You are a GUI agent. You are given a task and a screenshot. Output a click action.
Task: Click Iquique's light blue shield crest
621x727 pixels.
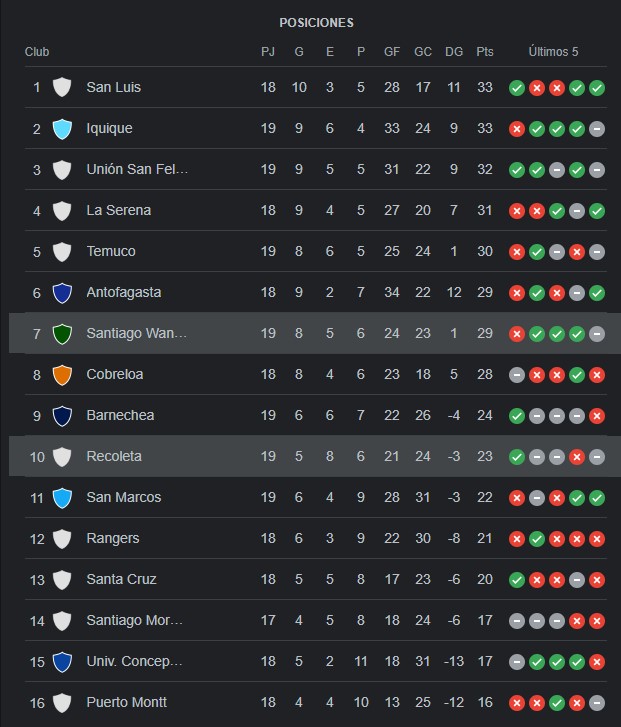tap(62, 129)
